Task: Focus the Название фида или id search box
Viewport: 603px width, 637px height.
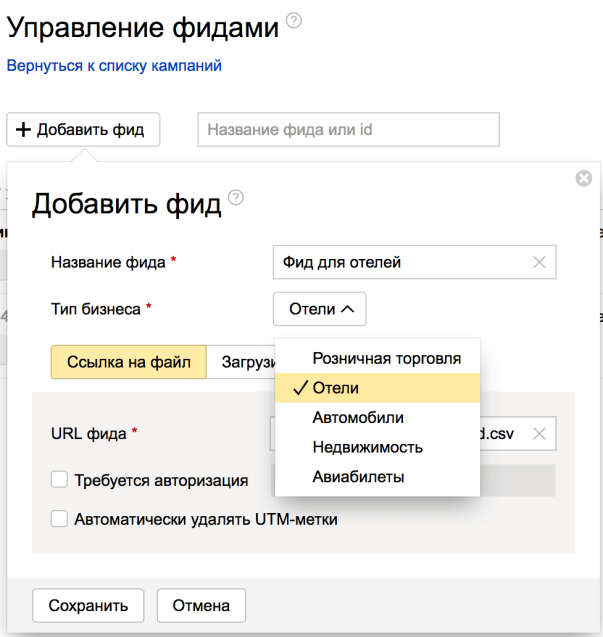Action: point(349,130)
